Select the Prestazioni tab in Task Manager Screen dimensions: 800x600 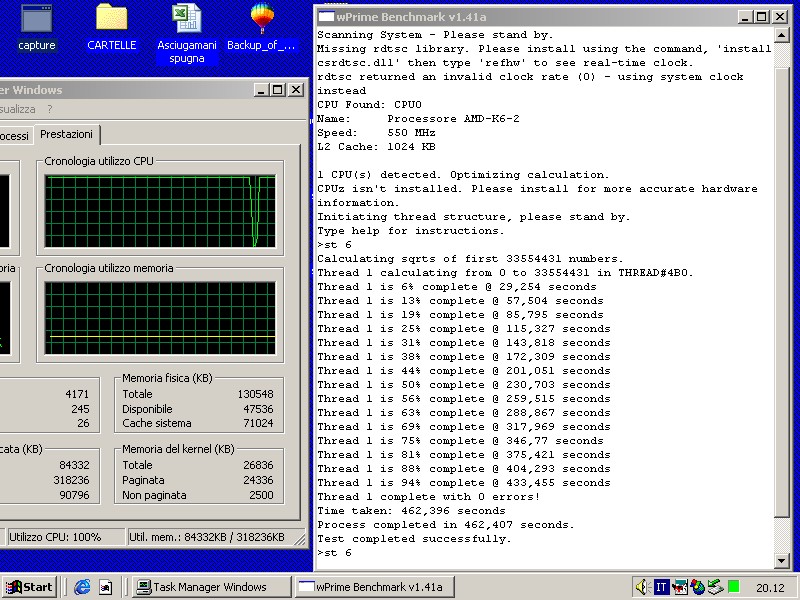[x=66, y=135]
